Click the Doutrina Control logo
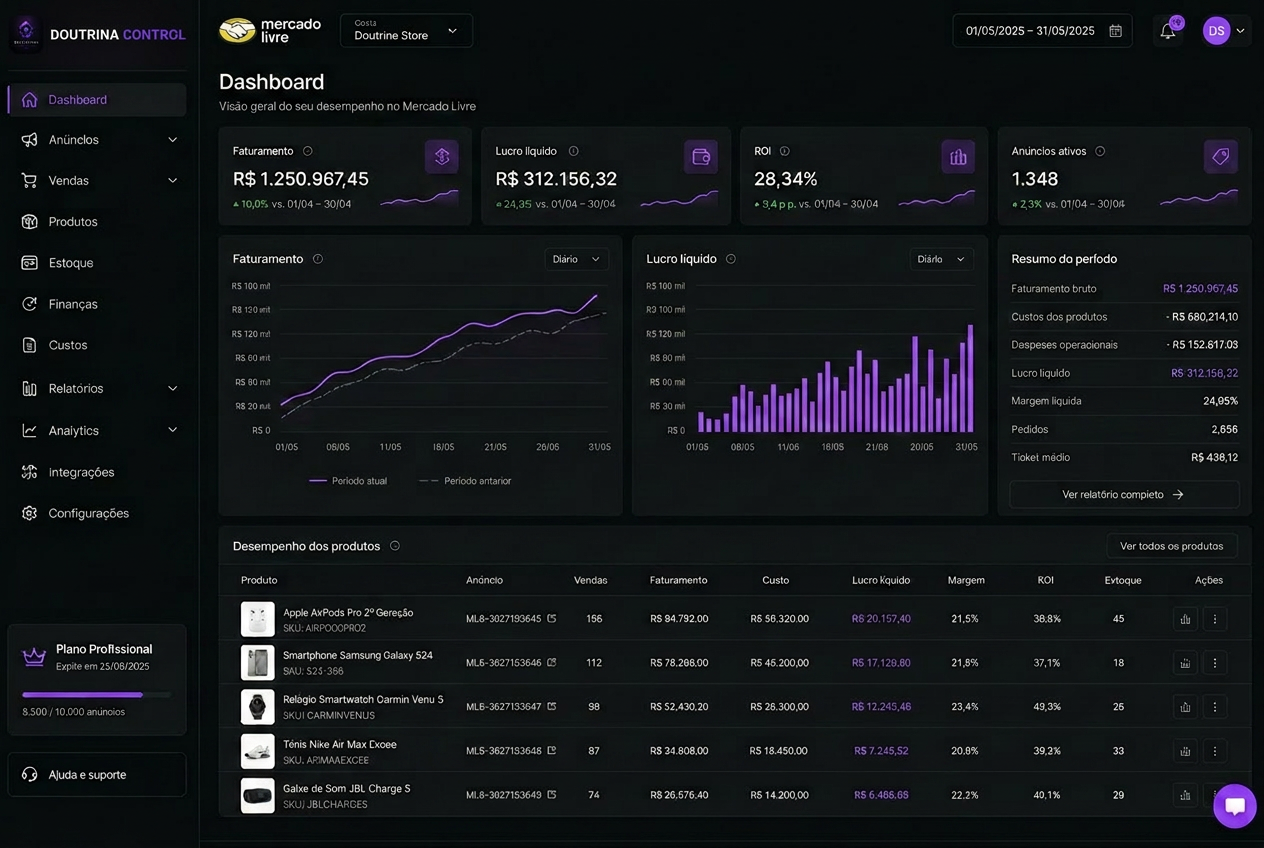Viewport: 1264px width, 848px height. pos(98,34)
